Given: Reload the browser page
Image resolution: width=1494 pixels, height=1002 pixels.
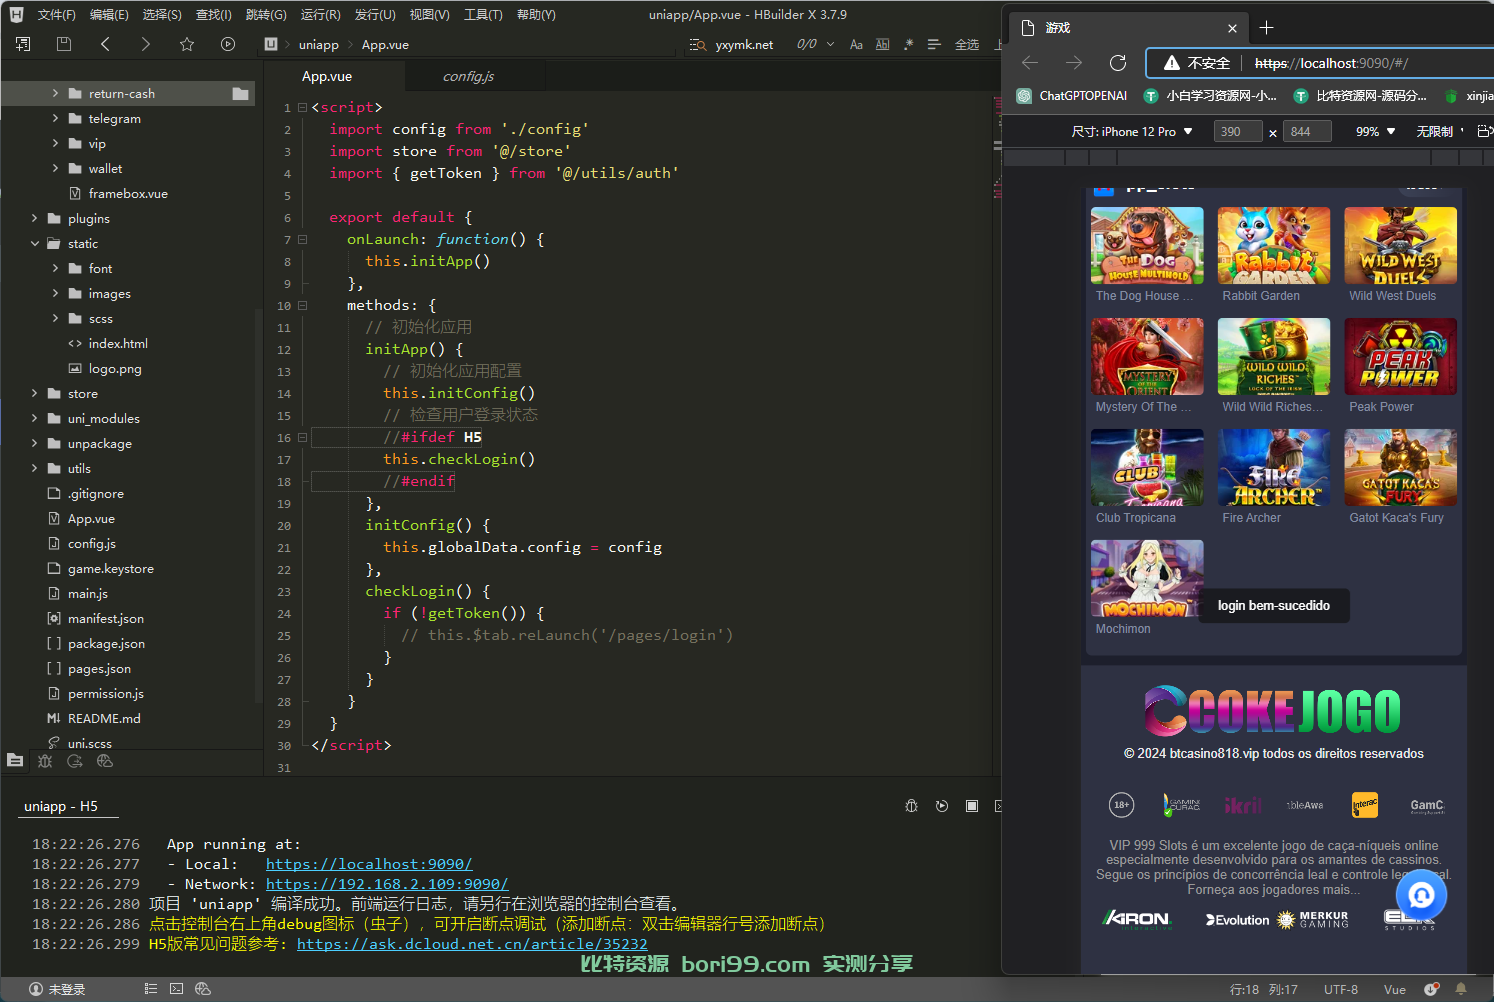Looking at the screenshot, I should 1118,63.
